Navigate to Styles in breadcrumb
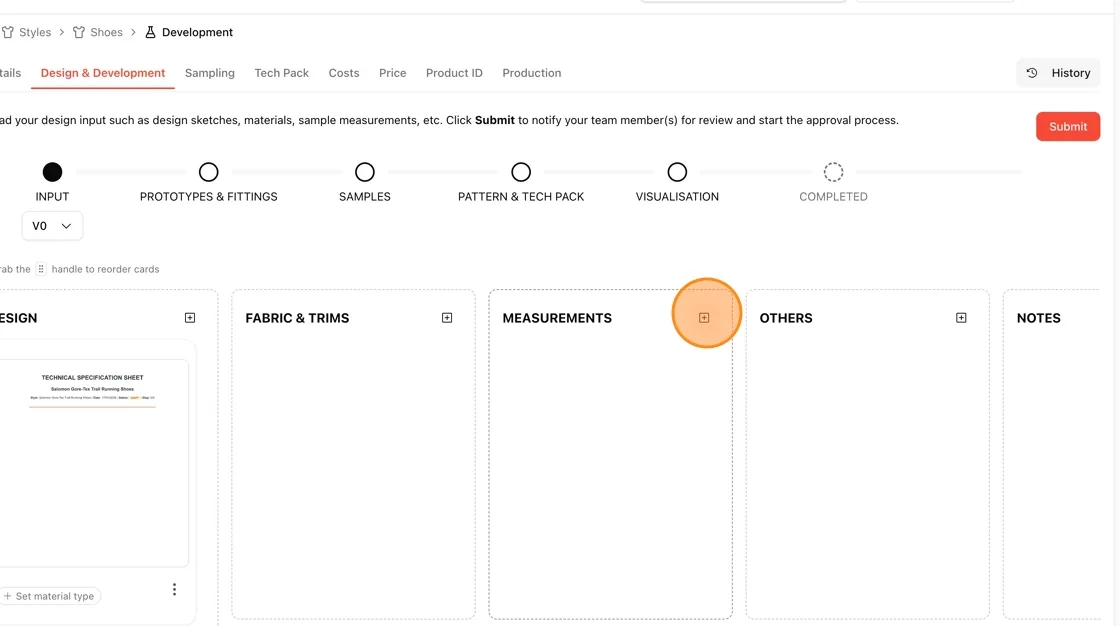 (x=35, y=32)
